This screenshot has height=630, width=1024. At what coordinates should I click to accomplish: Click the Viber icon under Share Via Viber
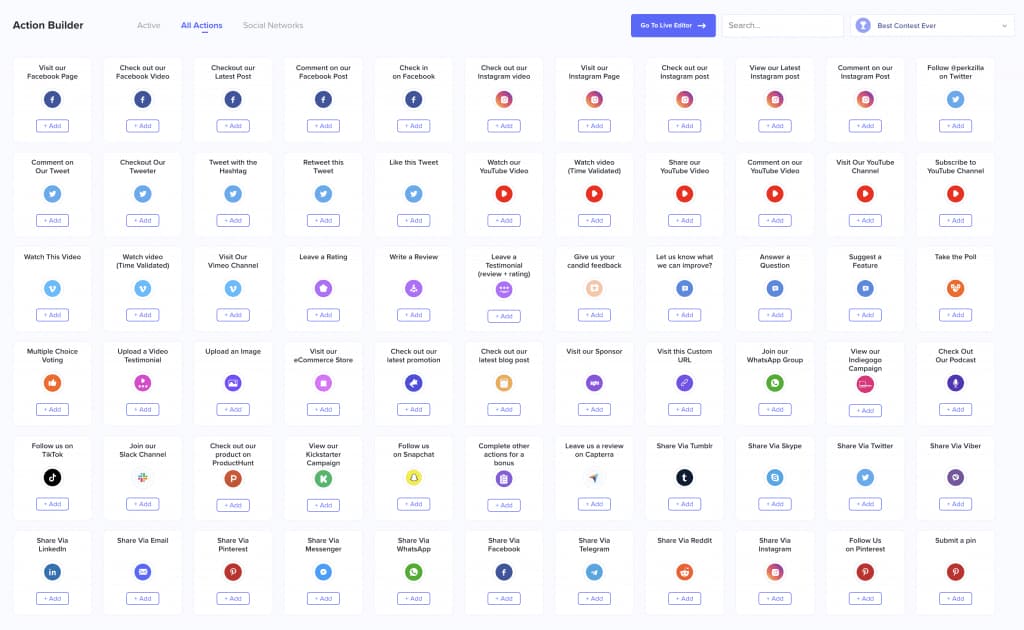point(955,478)
